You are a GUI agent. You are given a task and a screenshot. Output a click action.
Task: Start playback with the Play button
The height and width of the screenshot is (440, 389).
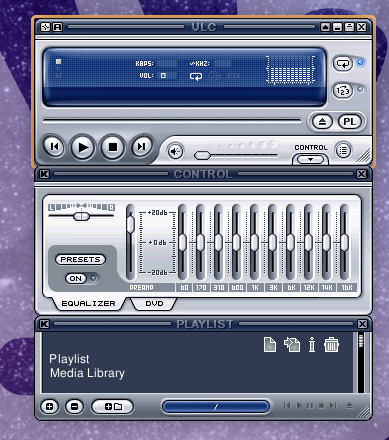[83, 147]
